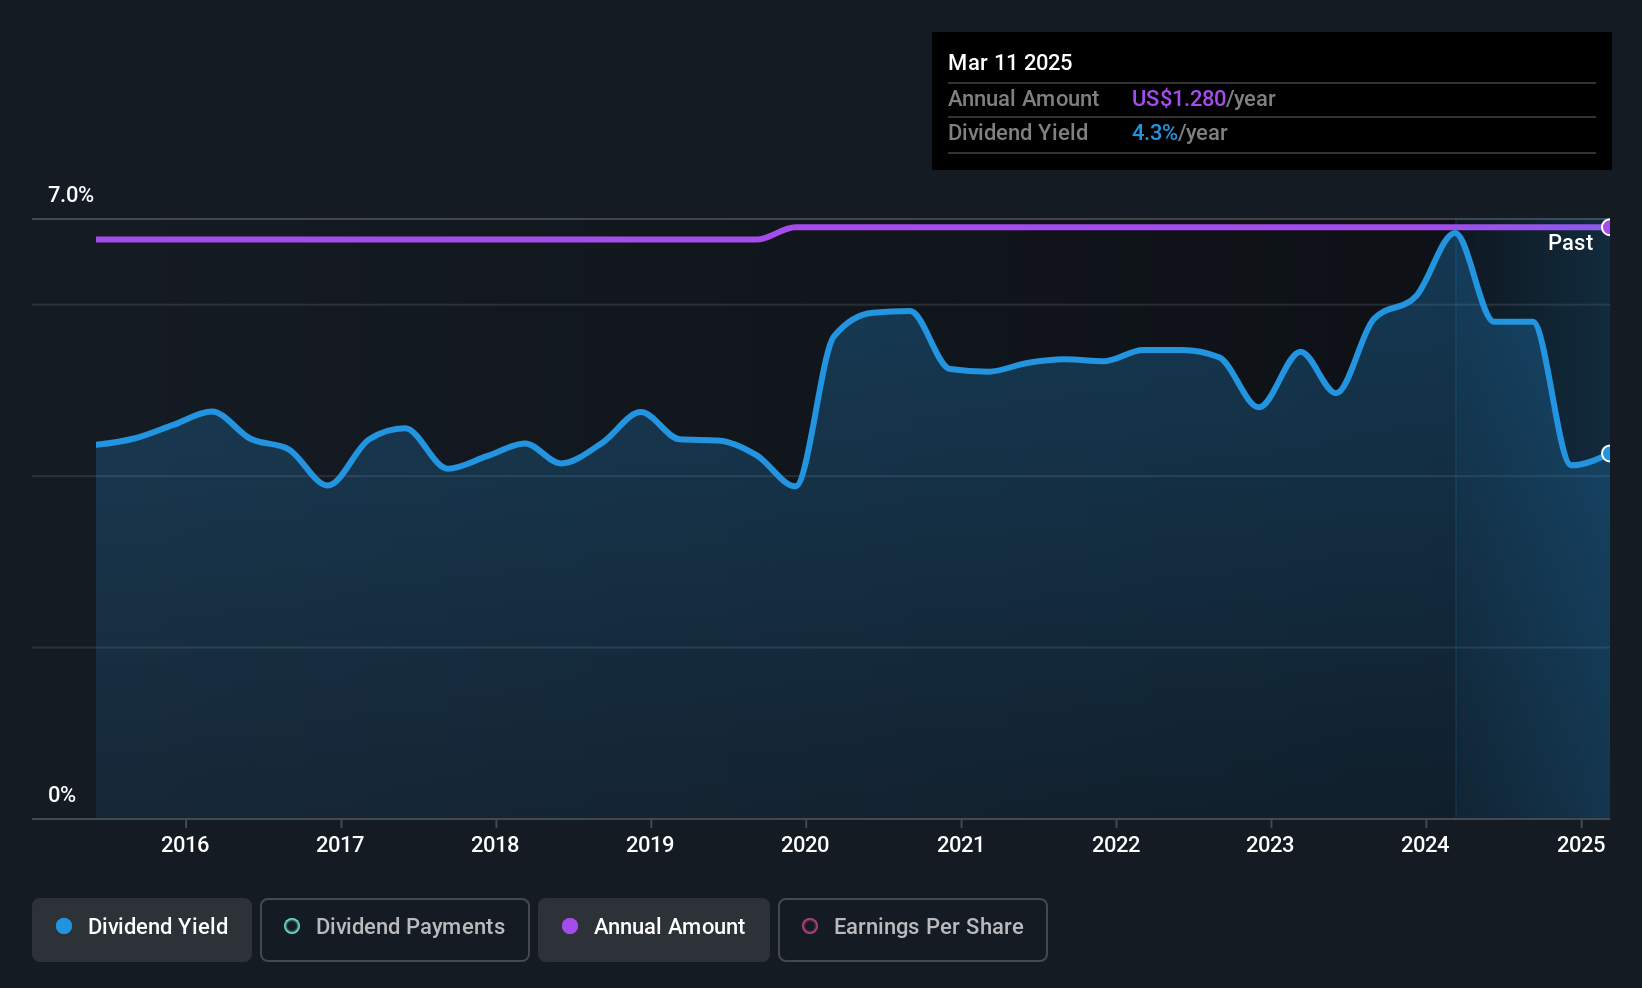Click the 2019 x-axis label
Viewport: 1642px width, 988px height.
coord(650,844)
